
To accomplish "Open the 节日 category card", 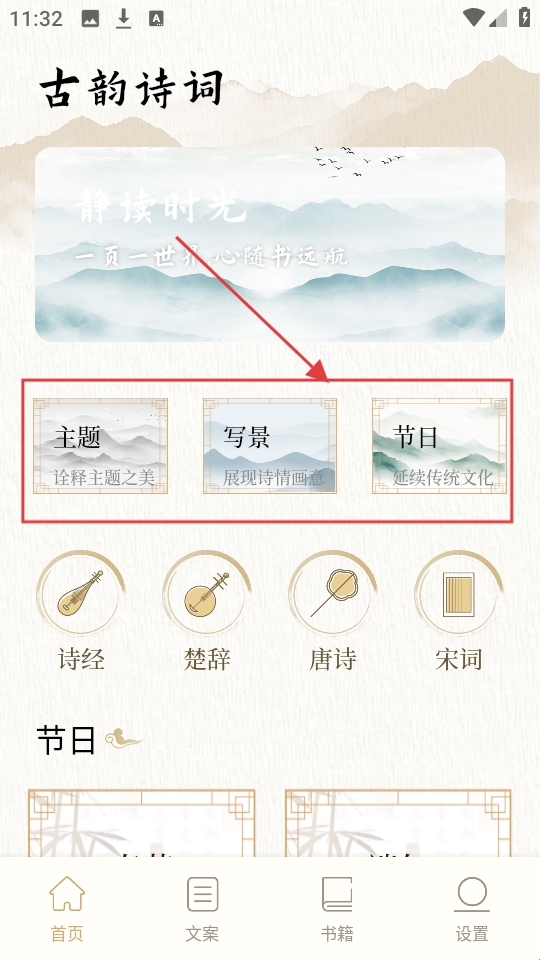I will (x=440, y=446).
